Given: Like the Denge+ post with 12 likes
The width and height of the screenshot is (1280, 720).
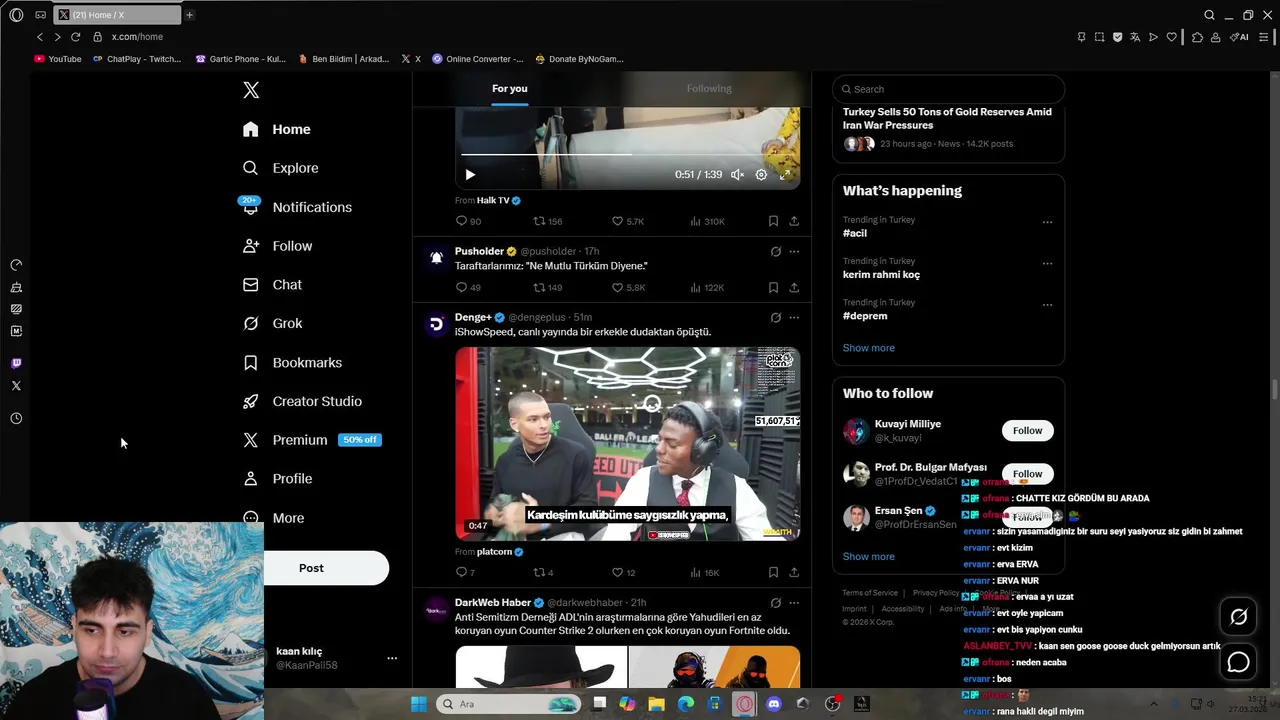Looking at the screenshot, I should [x=623, y=573].
